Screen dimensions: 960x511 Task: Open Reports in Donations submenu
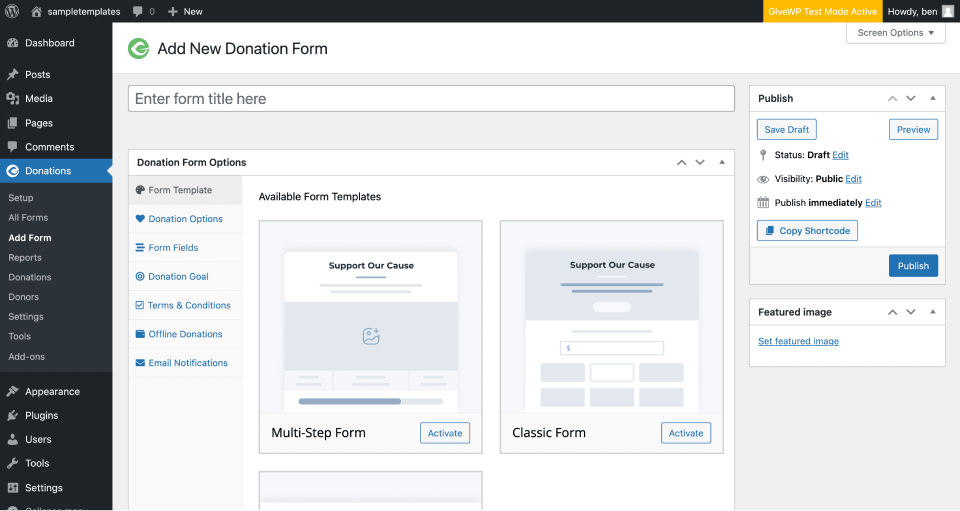tap(25, 258)
